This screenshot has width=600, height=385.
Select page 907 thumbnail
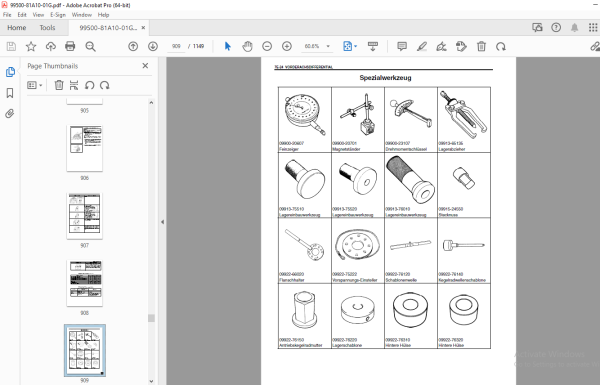point(85,216)
